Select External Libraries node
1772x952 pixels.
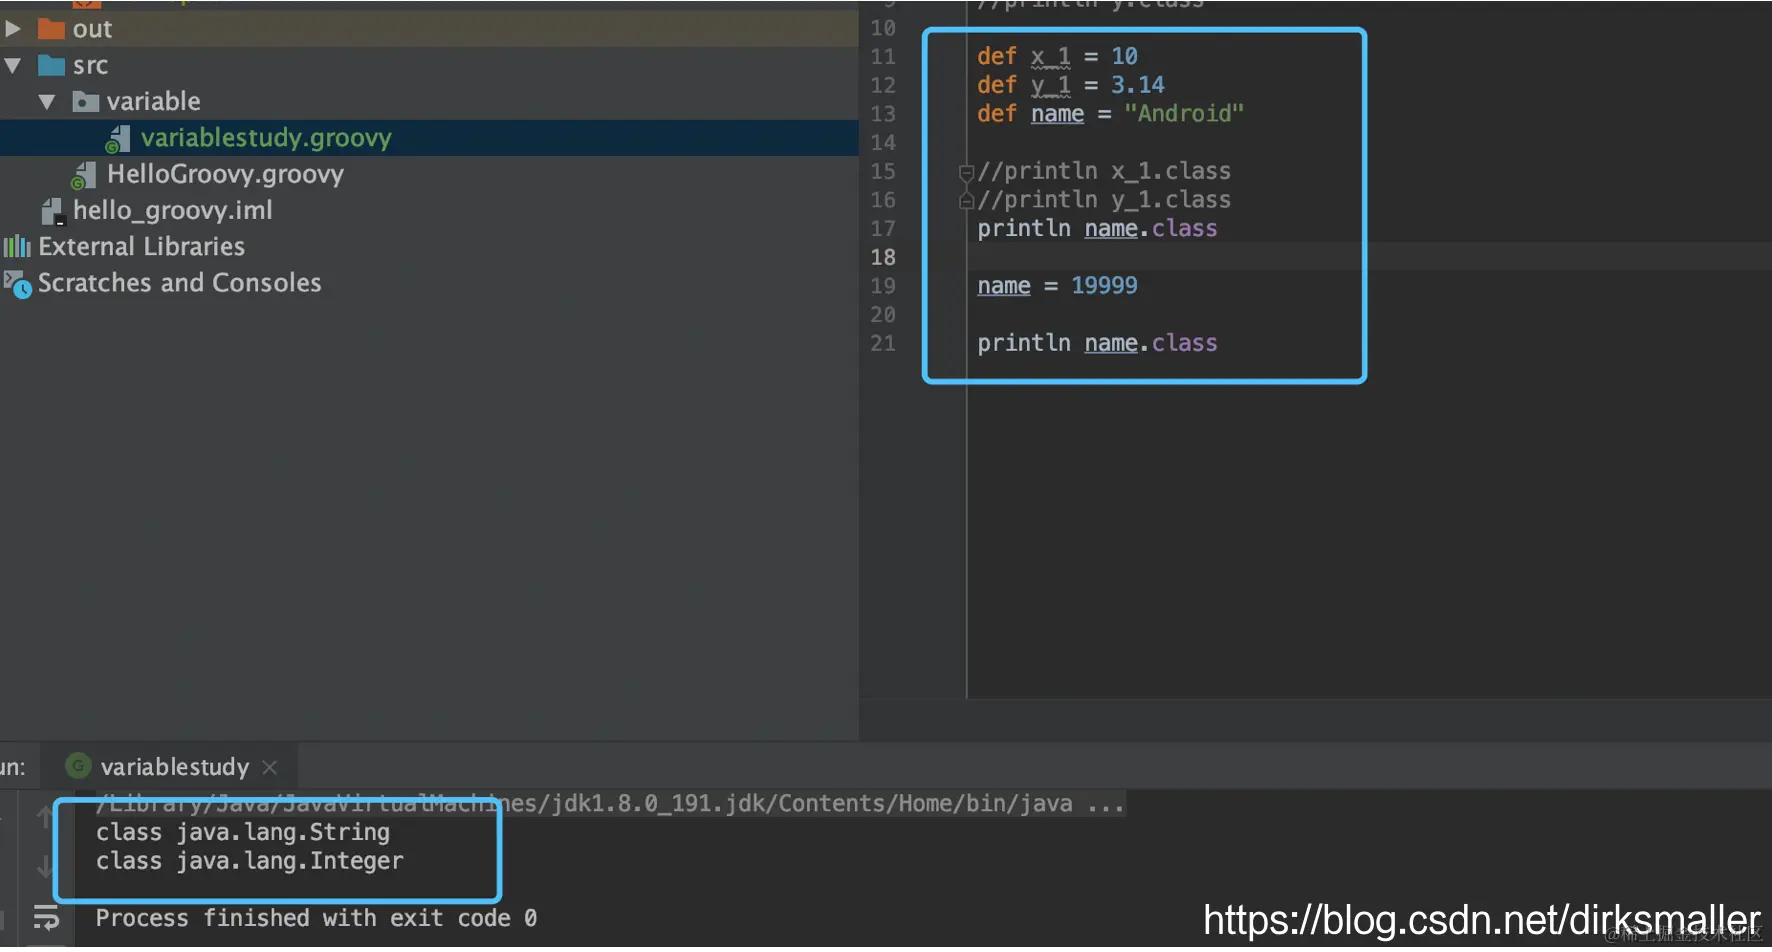[141, 246]
